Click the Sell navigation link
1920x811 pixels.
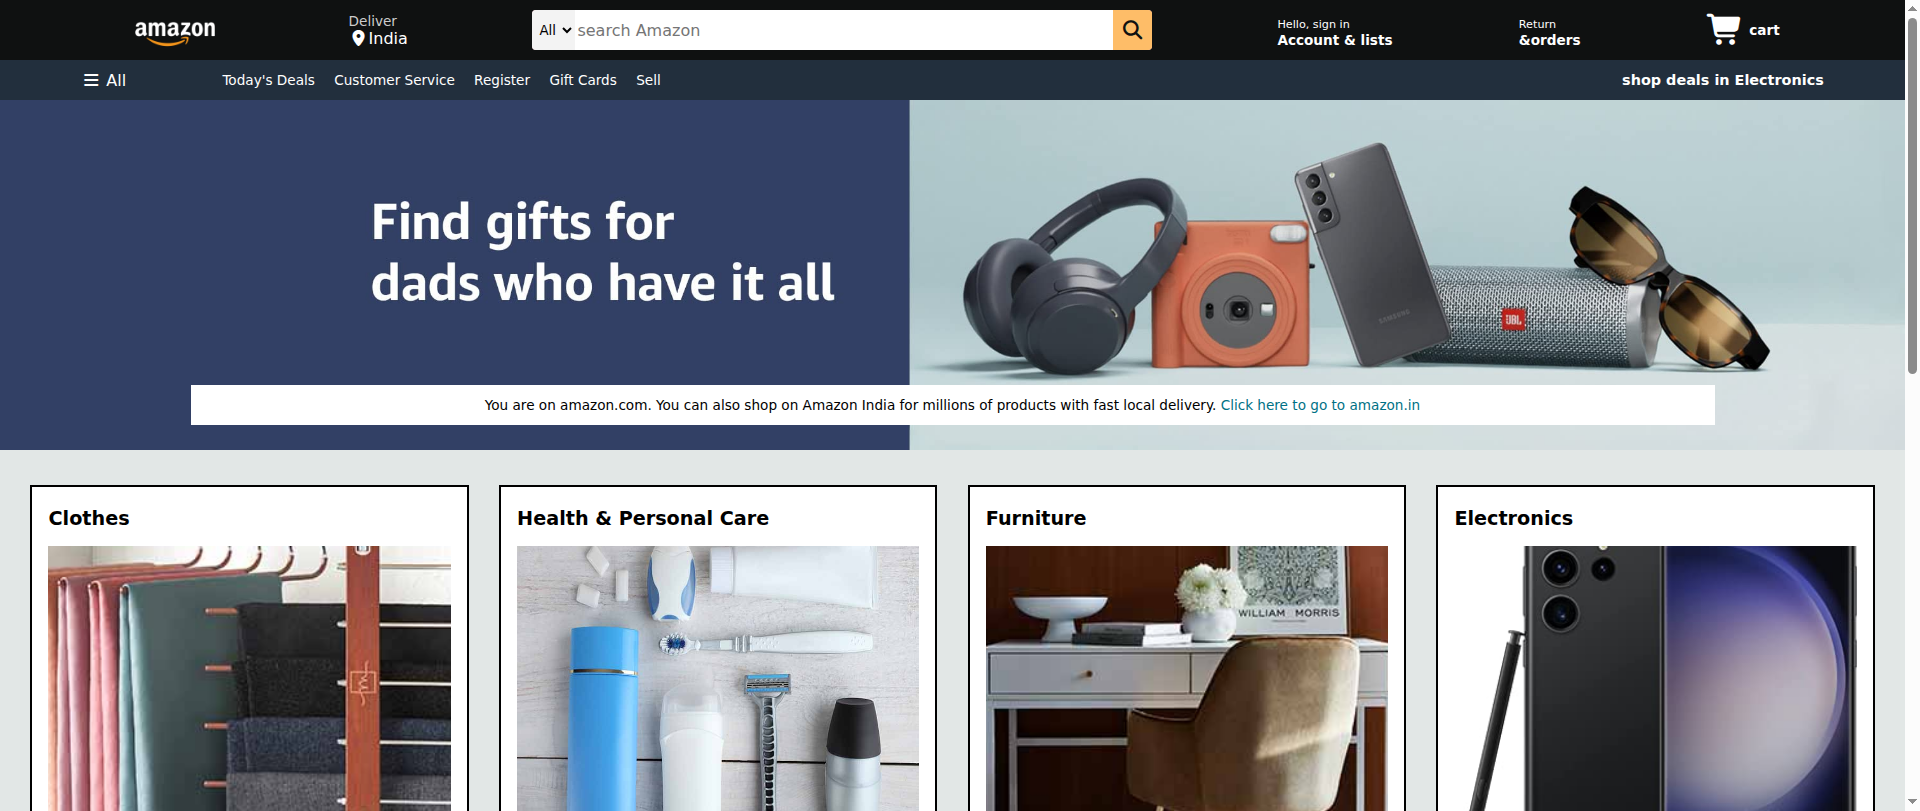[x=648, y=80]
